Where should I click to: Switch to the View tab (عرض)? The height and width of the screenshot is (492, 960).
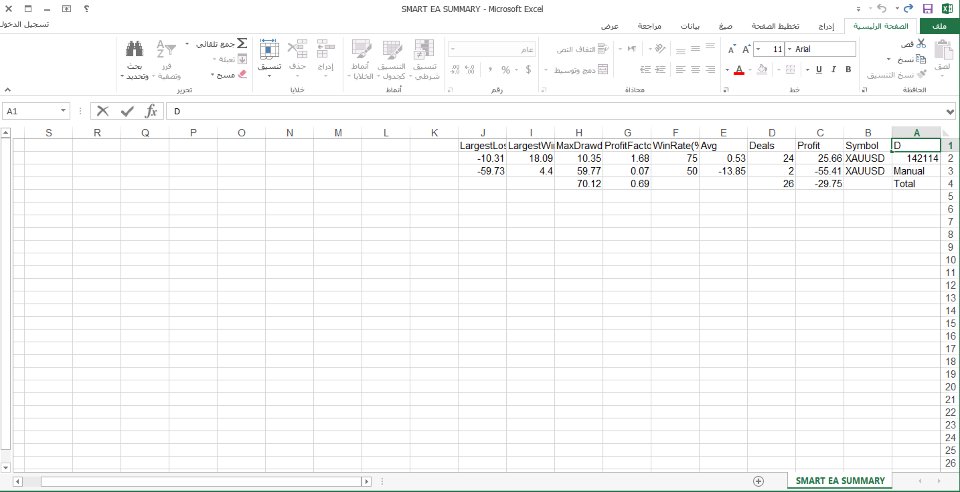point(610,26)
